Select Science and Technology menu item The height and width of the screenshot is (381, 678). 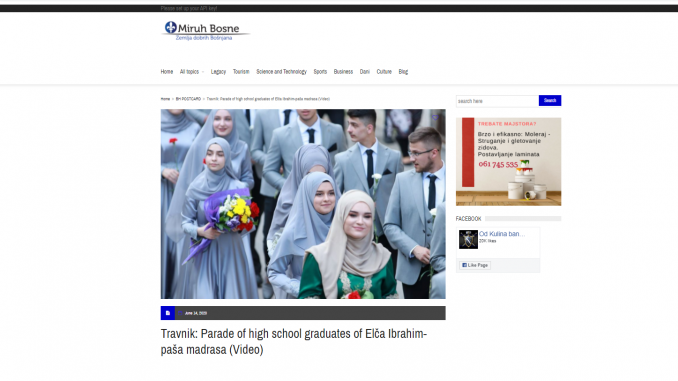[281, 72]
